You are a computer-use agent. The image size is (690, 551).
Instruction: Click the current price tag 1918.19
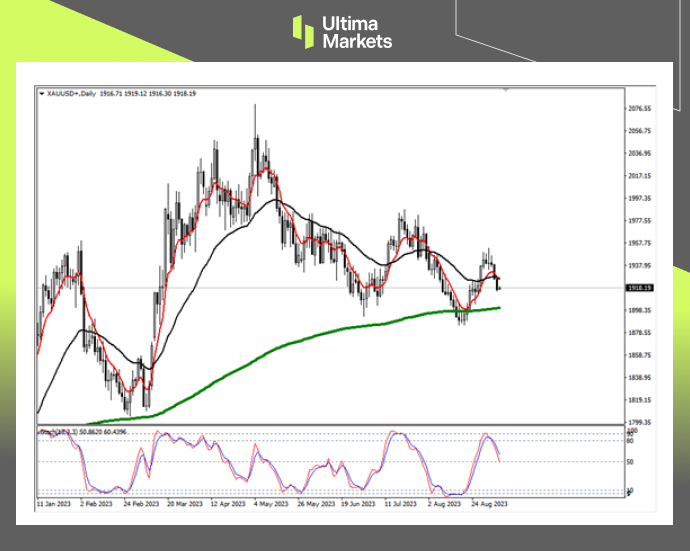638,288
